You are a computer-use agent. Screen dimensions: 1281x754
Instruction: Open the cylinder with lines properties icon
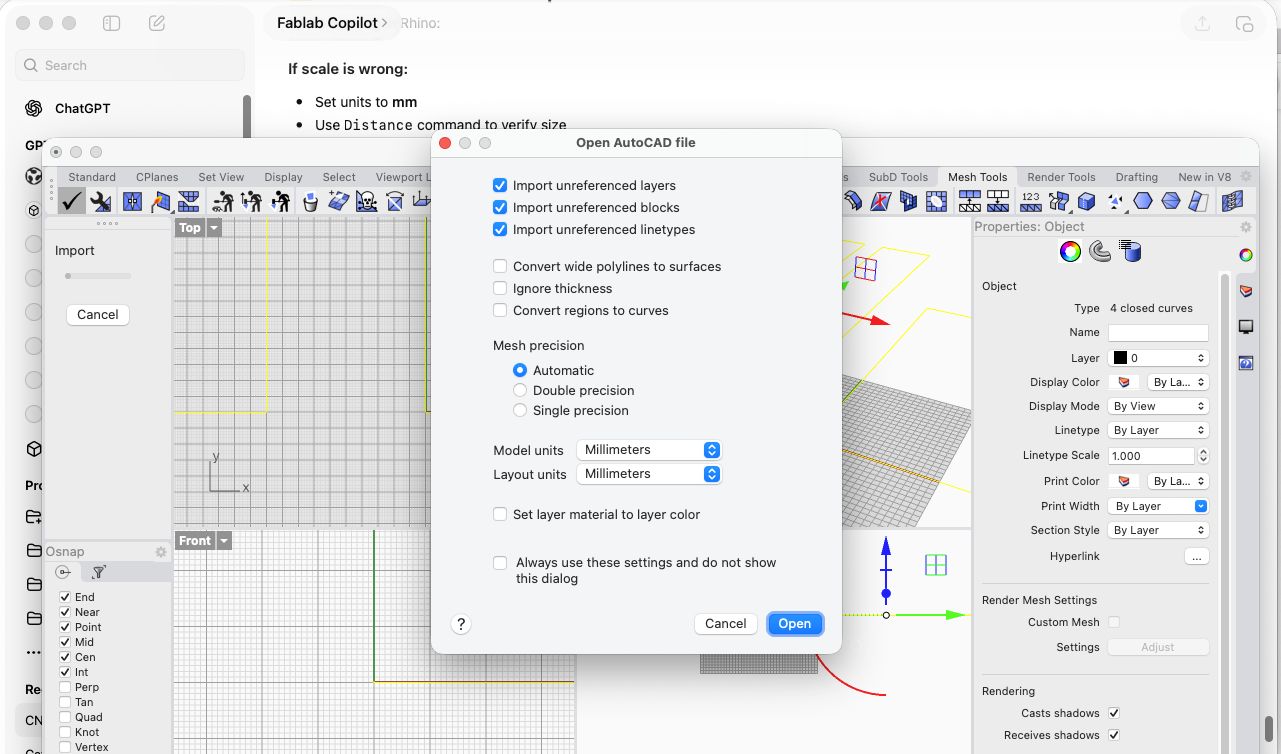pos(1131,251)
